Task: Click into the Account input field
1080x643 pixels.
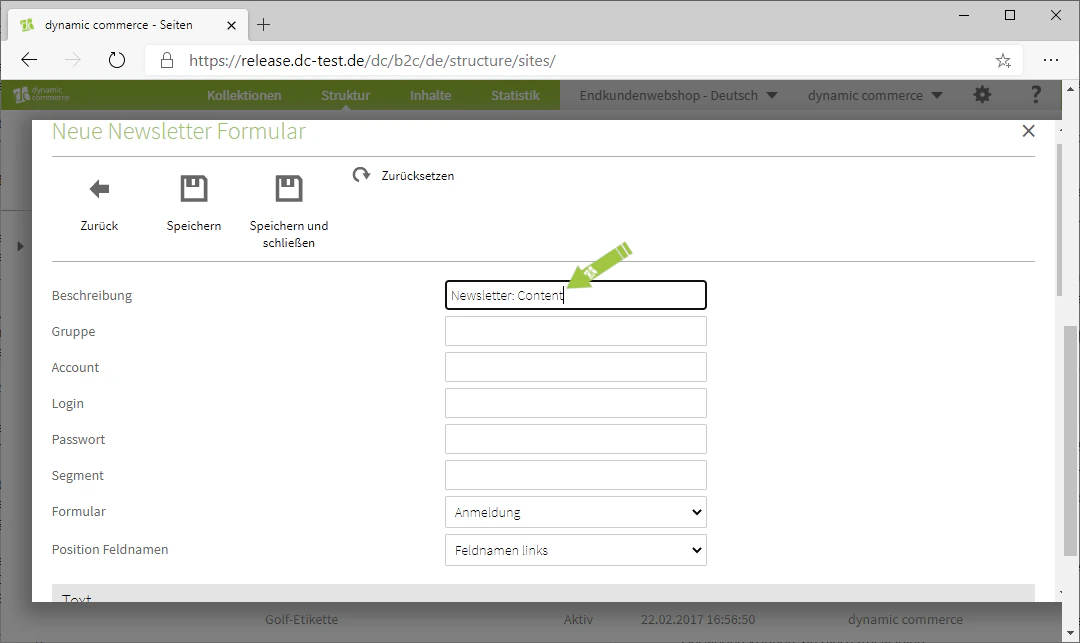Action: pyautogui.click(x=576, y=367)
